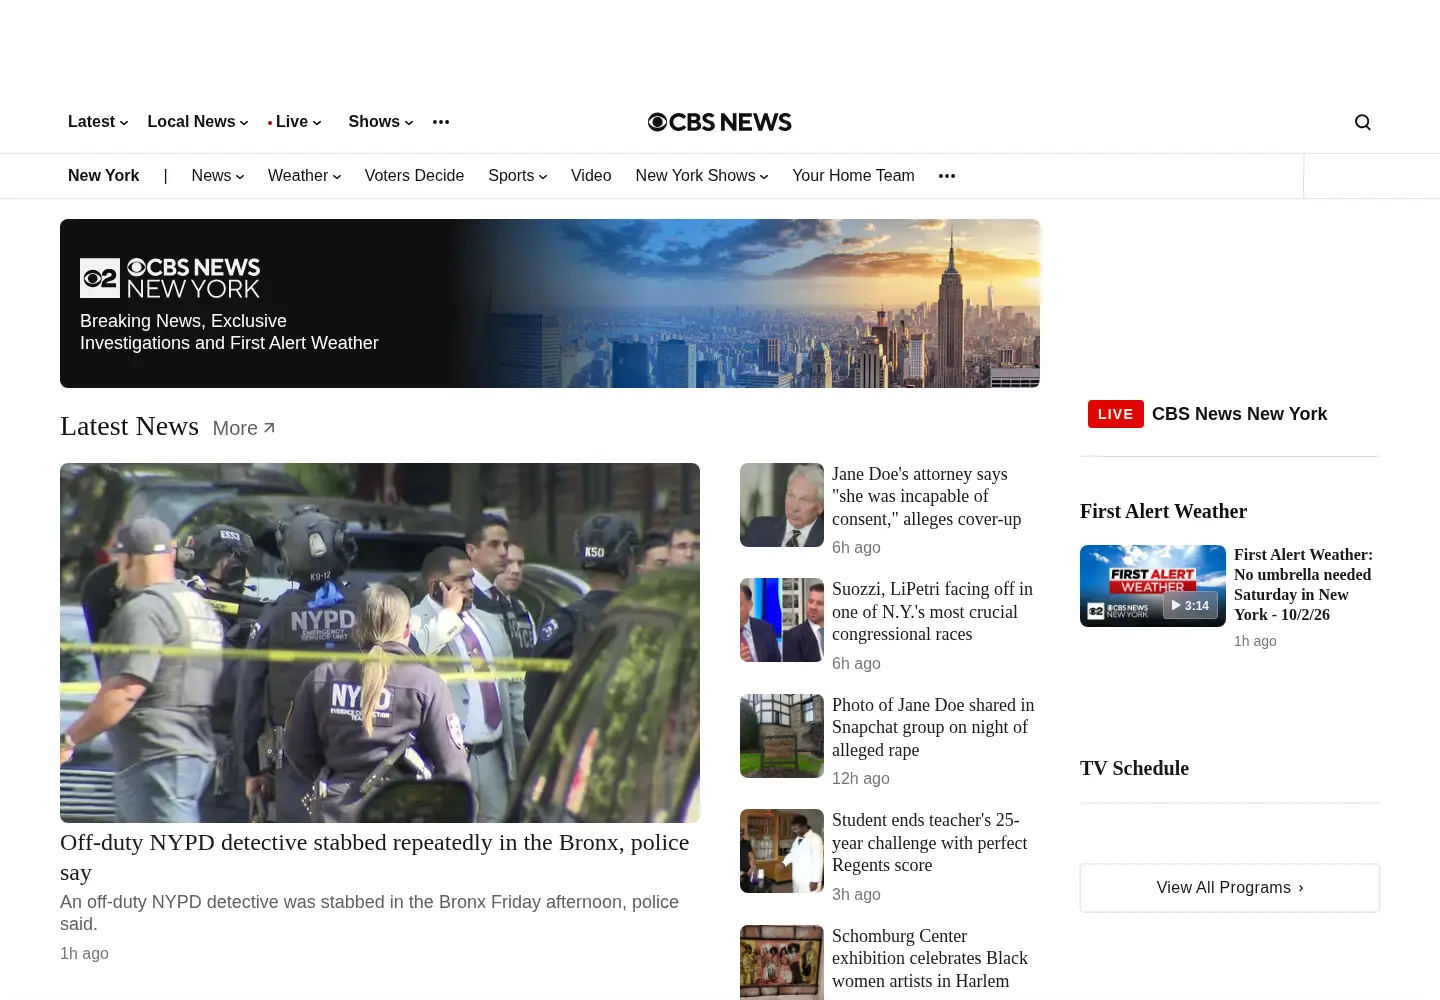Open the Jane Doe's attorney story headline
Viewport: 1440px width, 1000px height.
point(927,496)
